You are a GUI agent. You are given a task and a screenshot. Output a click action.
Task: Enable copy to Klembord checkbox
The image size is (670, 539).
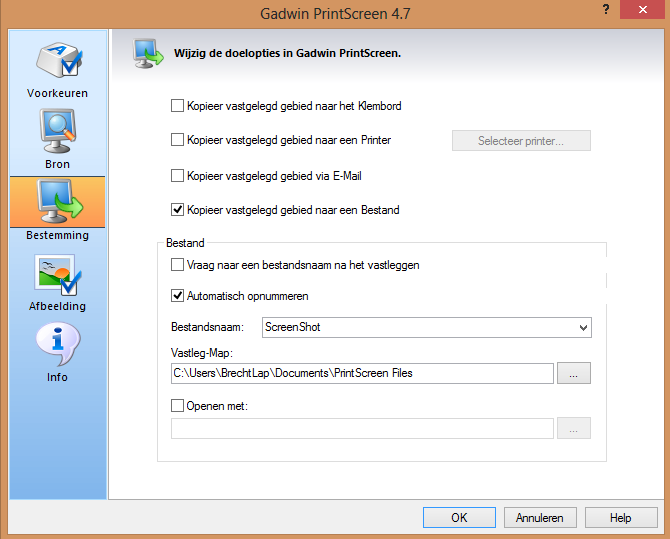pos(177,106)
